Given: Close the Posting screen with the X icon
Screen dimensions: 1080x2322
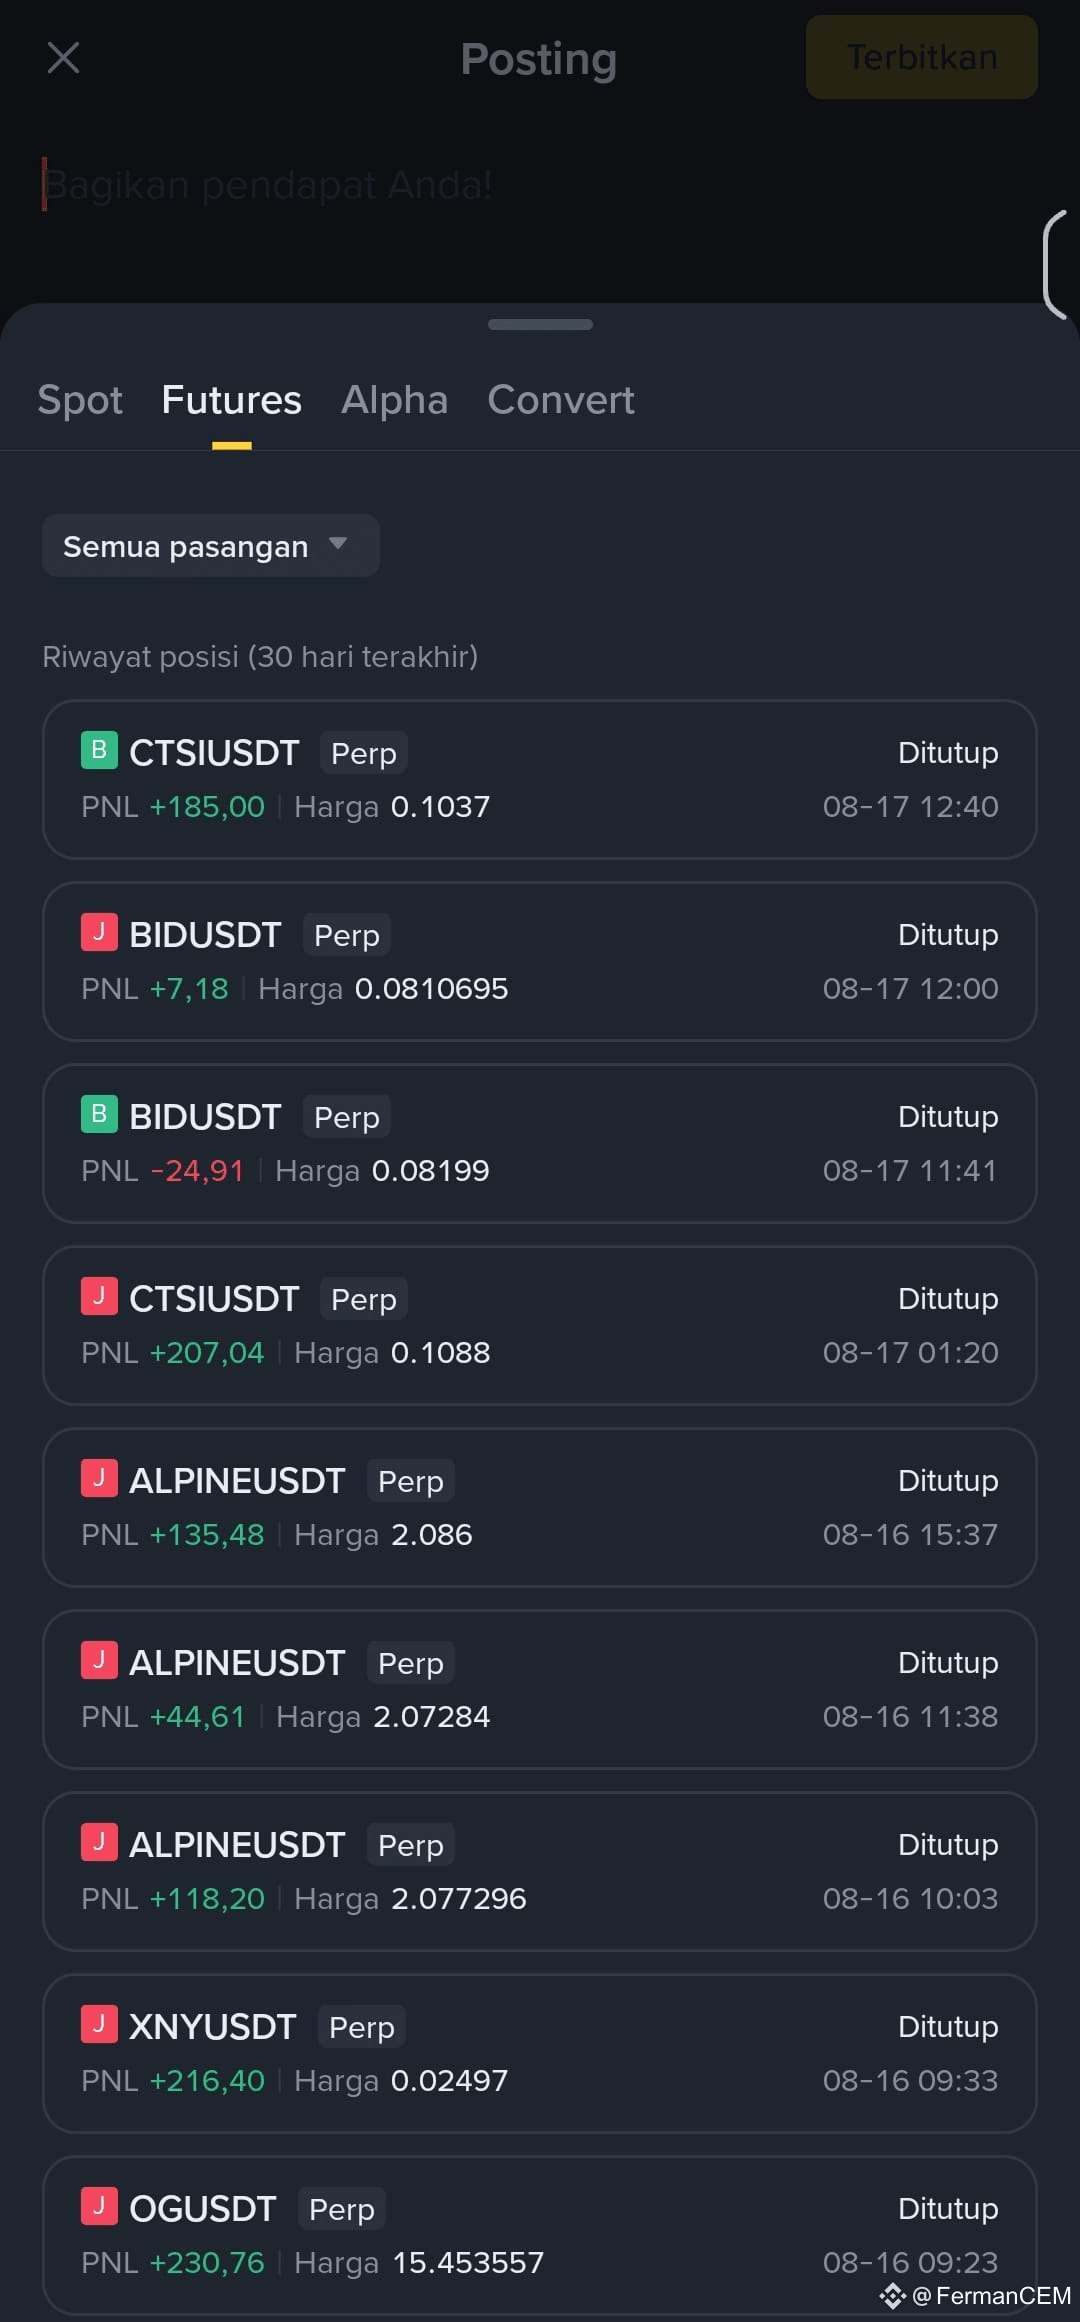Looking at the screenshot, I should (63, 58).
